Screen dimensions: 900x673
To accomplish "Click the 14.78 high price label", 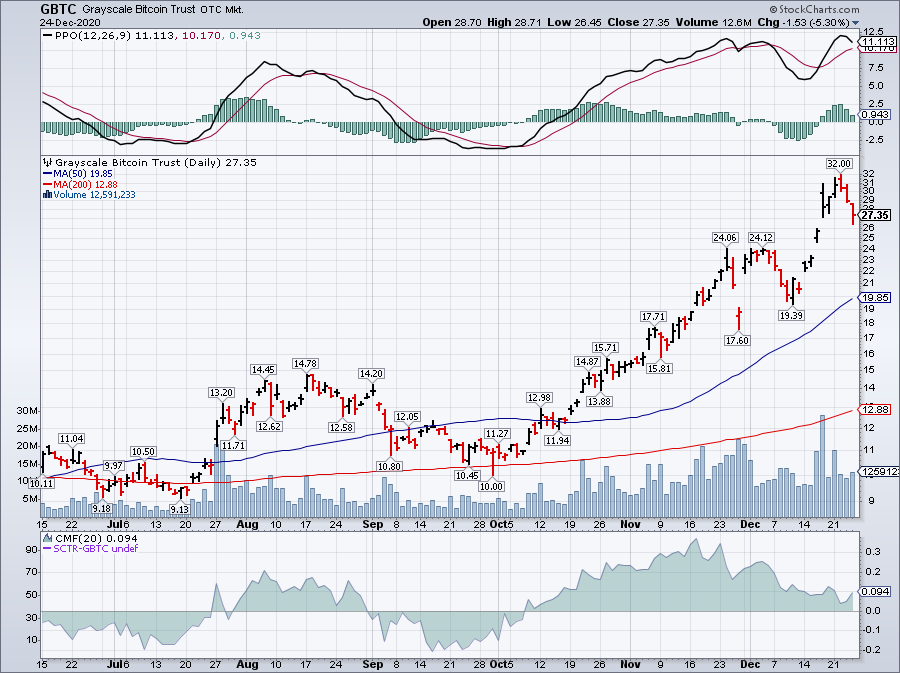I will point(305,364).
